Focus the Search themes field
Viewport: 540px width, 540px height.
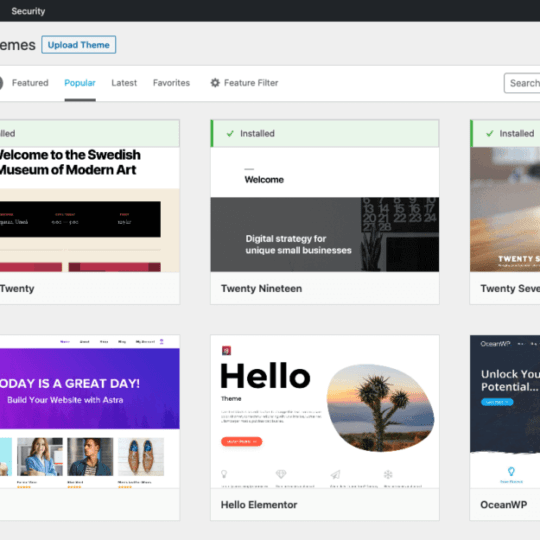(x=522, y=83)
